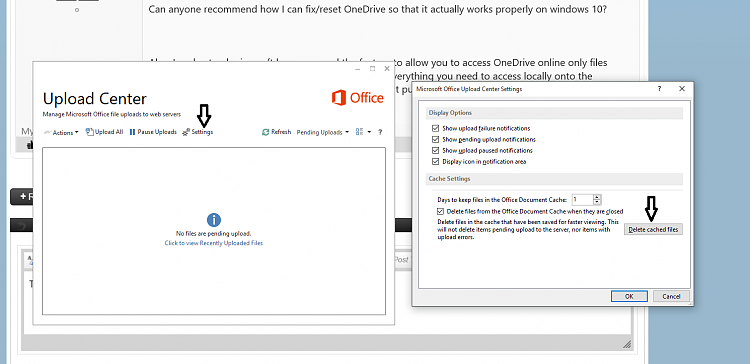Toggle Show upload failure notifications checkbox
The image size is (750, 364).
(x=435, y=129)
